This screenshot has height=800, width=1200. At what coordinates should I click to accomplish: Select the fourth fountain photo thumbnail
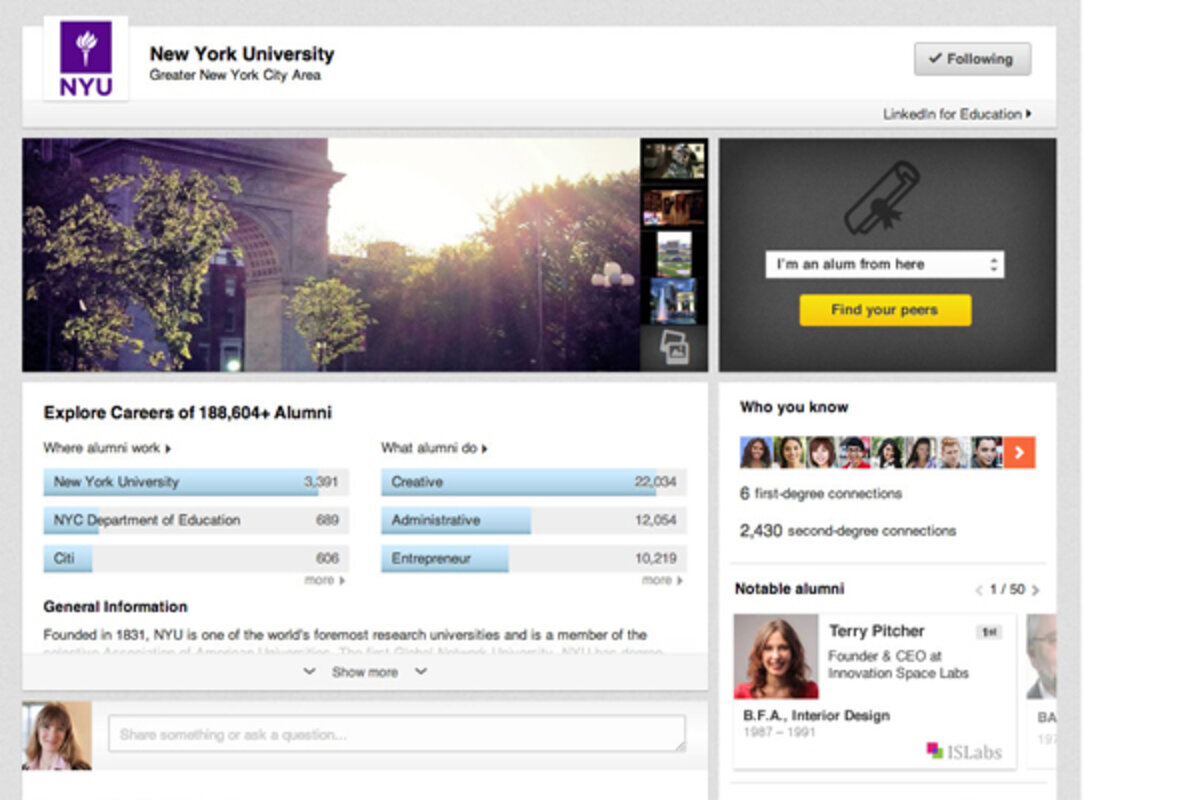tap(673, 301)
